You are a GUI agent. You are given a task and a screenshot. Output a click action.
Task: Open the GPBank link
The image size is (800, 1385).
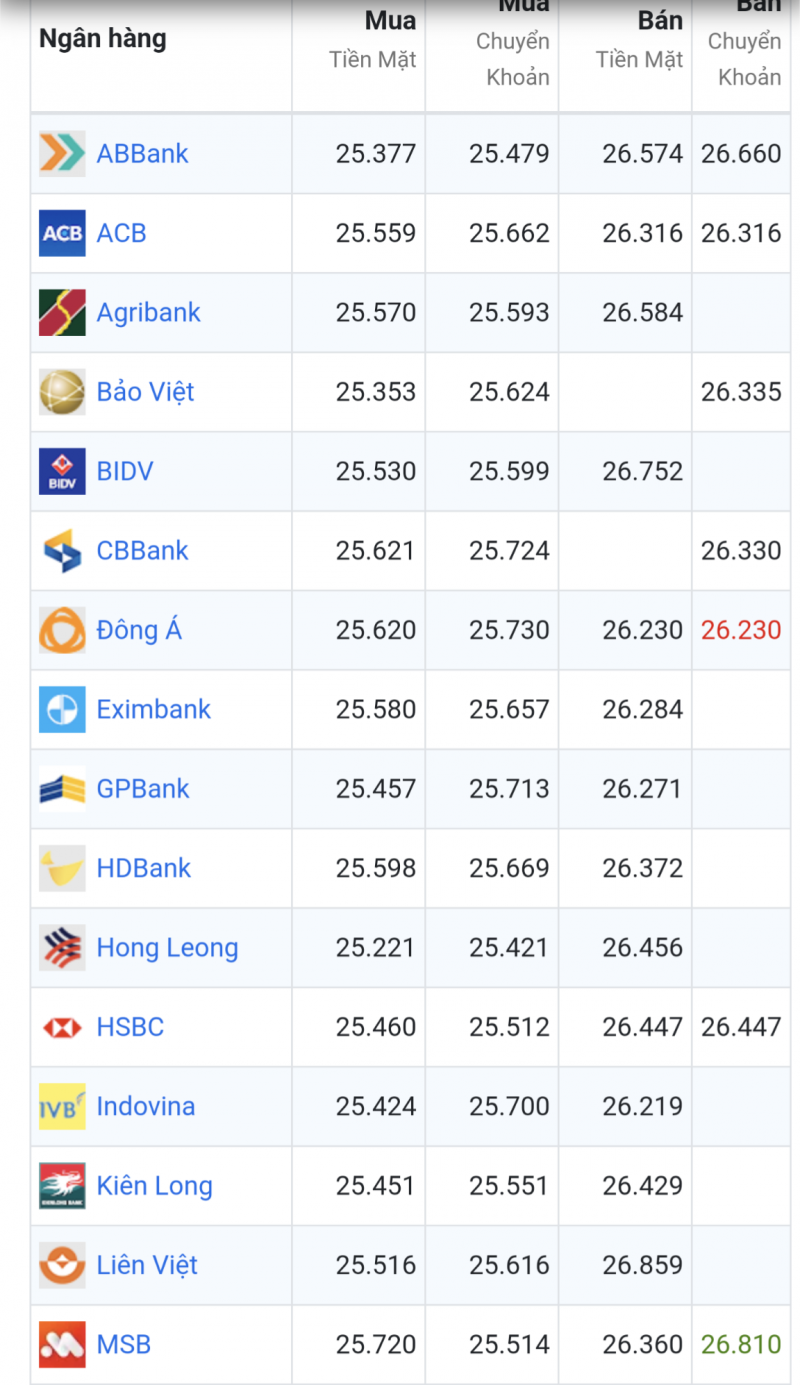[143, 789]
